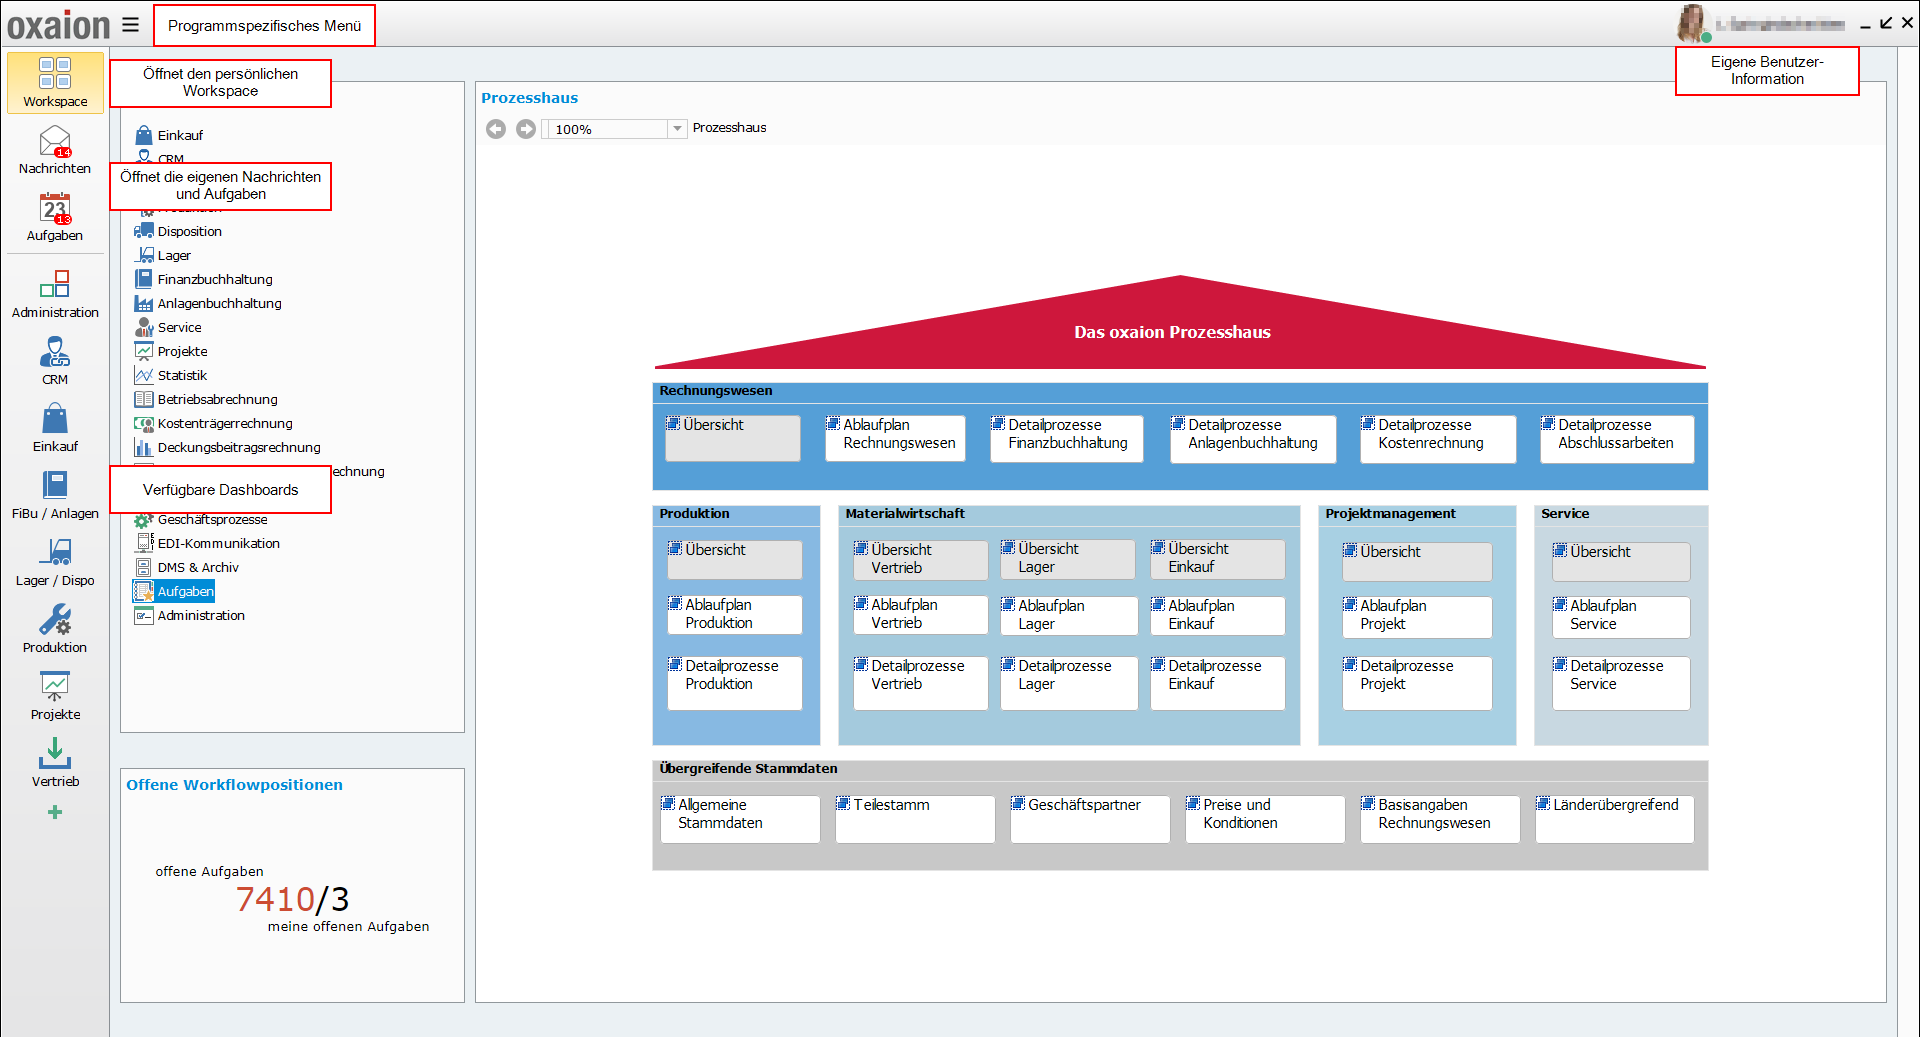The image size is (1920, 1037).
Task: Open Teilestamm box
Action: [915, 819]
